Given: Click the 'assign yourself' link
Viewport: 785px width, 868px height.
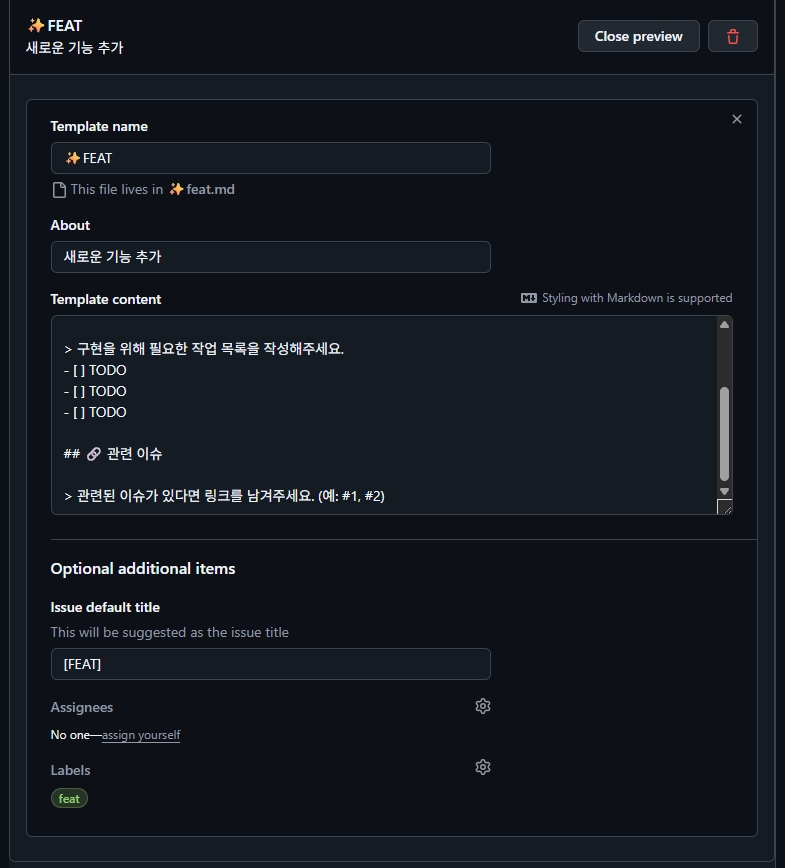Looking at the screenshot, I should coord(141,735).
